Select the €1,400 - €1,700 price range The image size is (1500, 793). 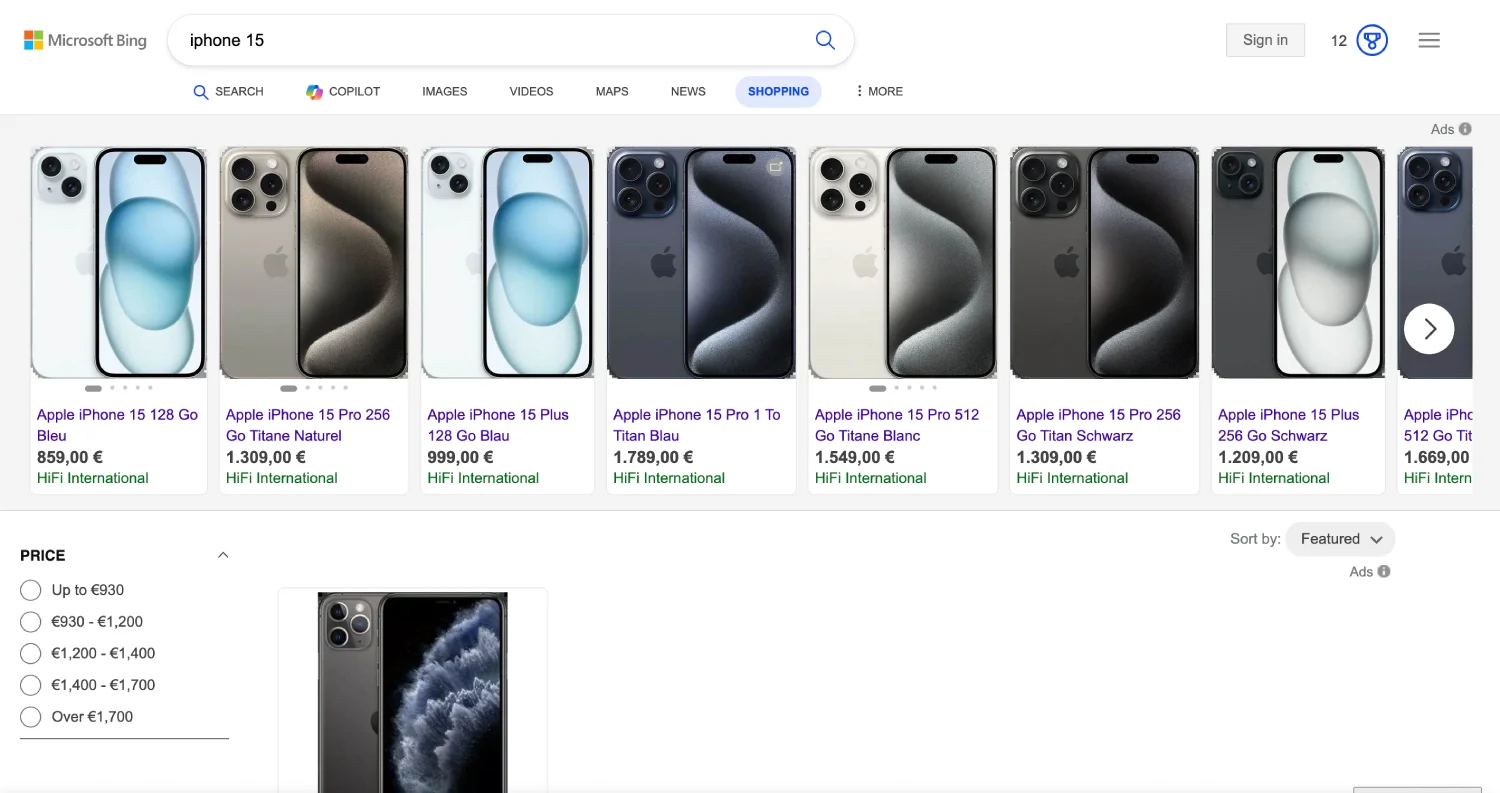coord(31,685)
